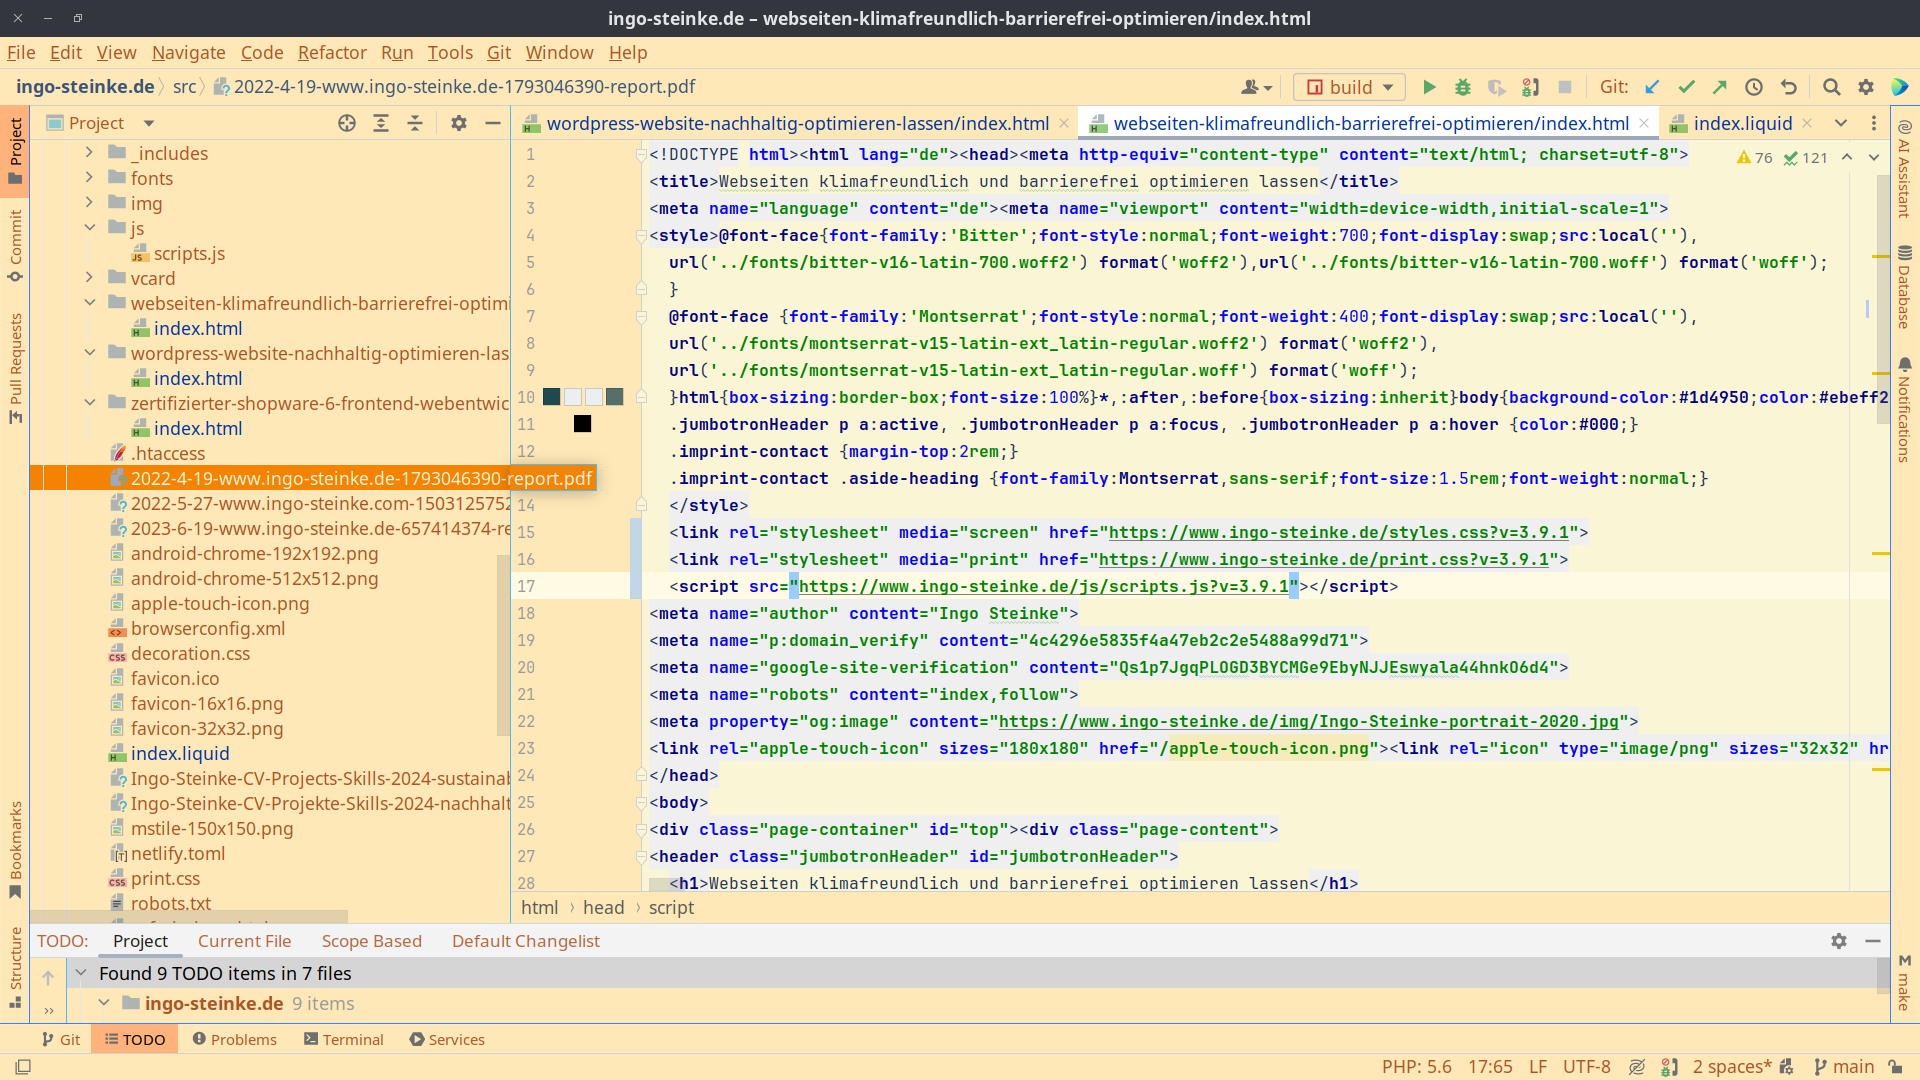1920x1080 pixels.
Task: Open the AI Assistant side panel
Action: click(1904, 168)
